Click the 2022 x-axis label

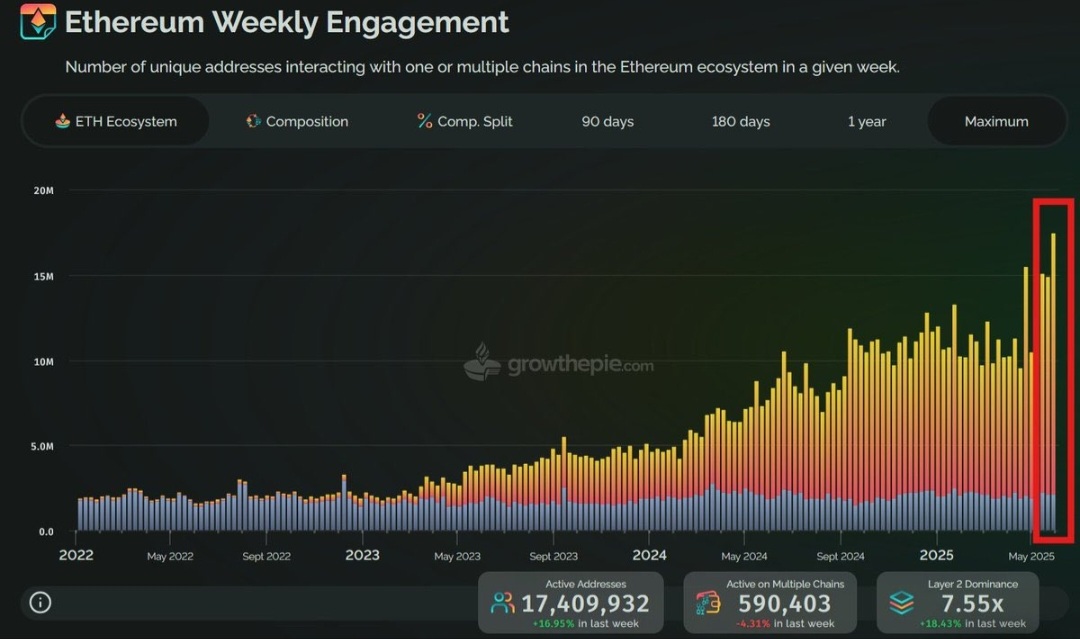pos(76,555)
